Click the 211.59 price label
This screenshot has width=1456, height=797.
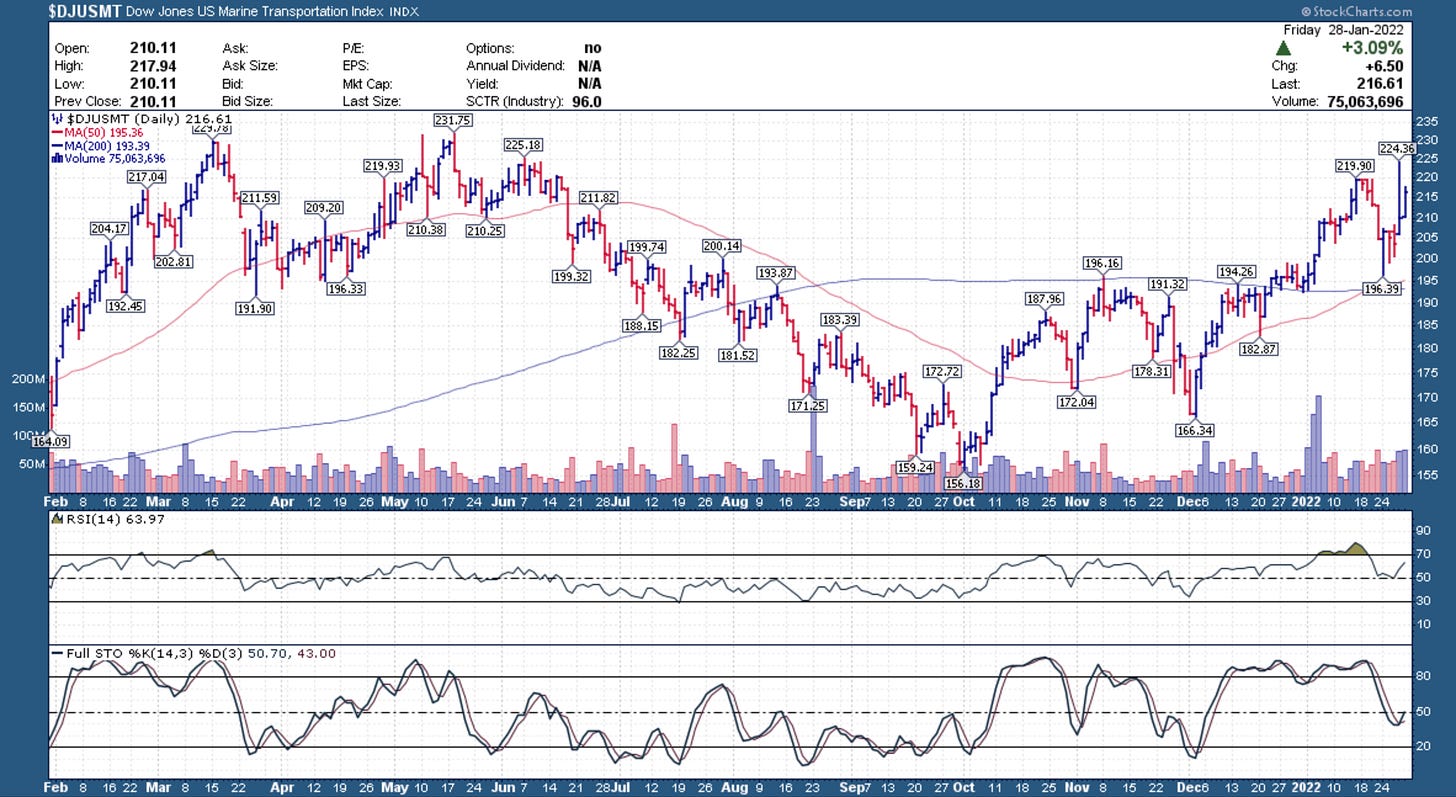259,199
